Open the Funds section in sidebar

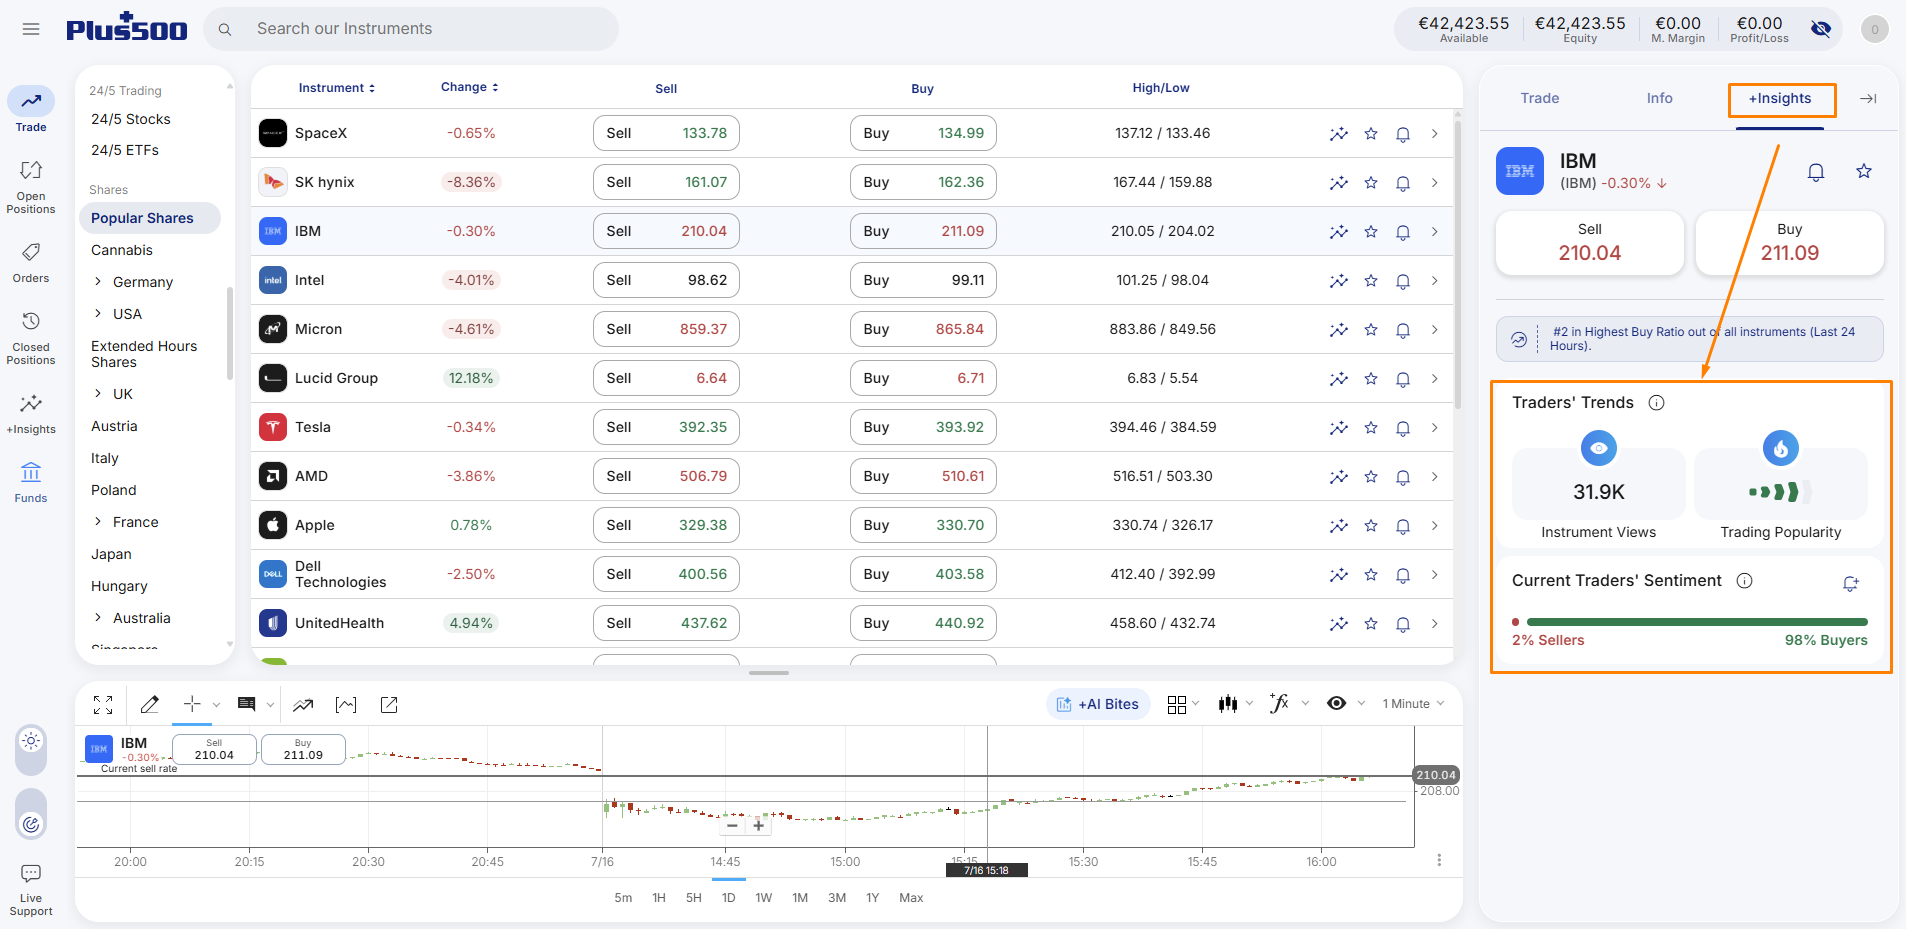click(31, 482)
